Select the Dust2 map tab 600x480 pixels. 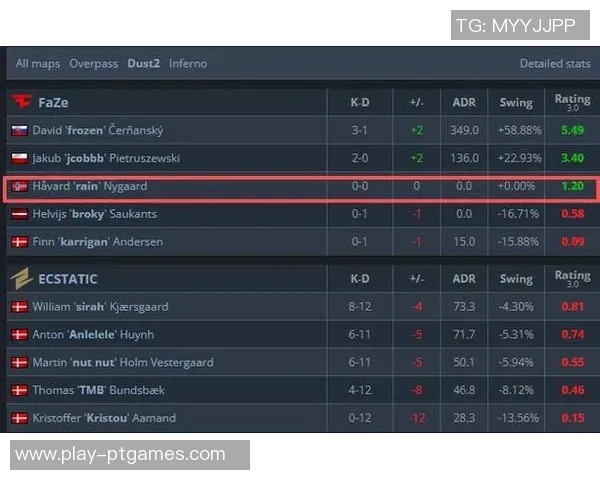144,64
